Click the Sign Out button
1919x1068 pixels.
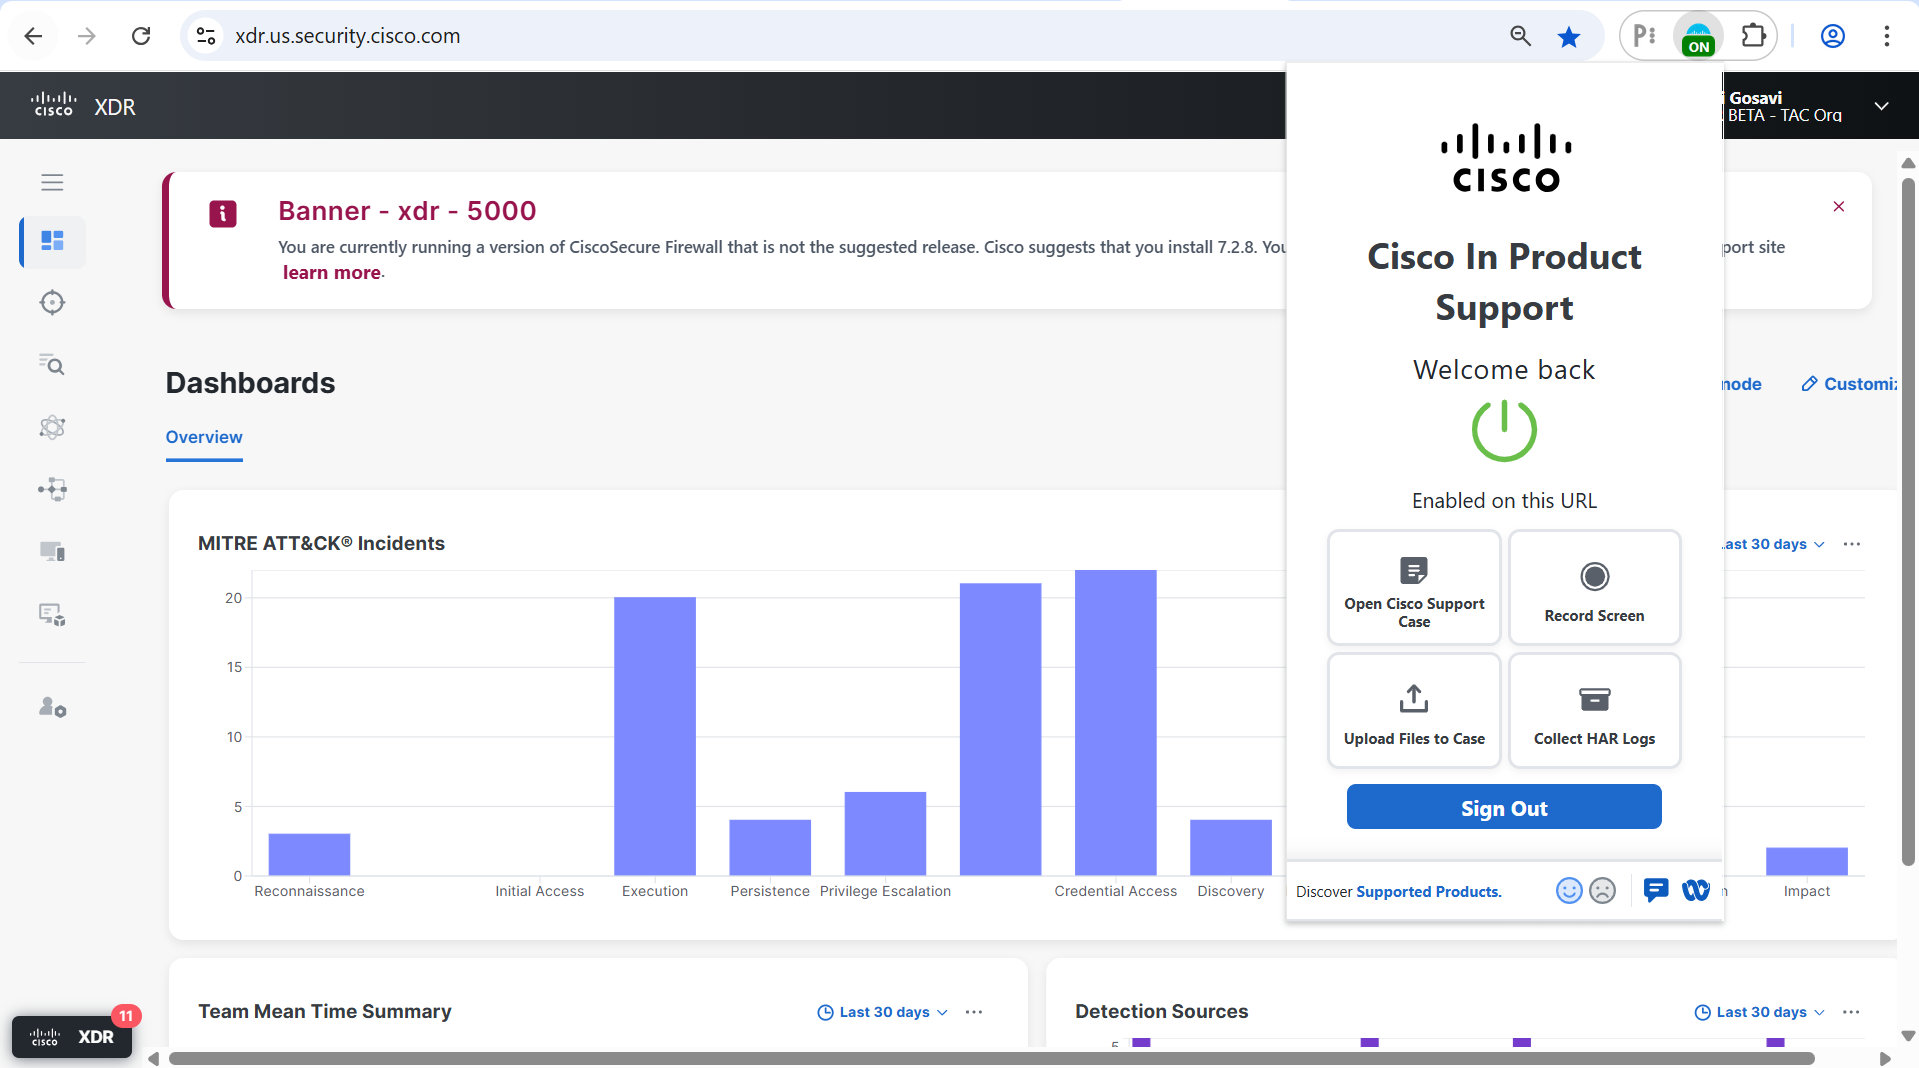click(1504, 807)
